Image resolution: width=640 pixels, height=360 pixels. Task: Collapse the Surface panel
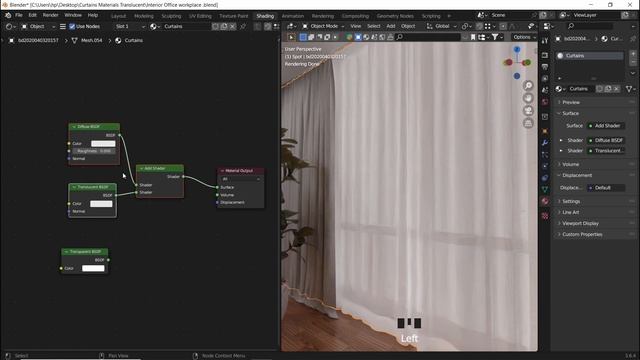click(571, 113)
